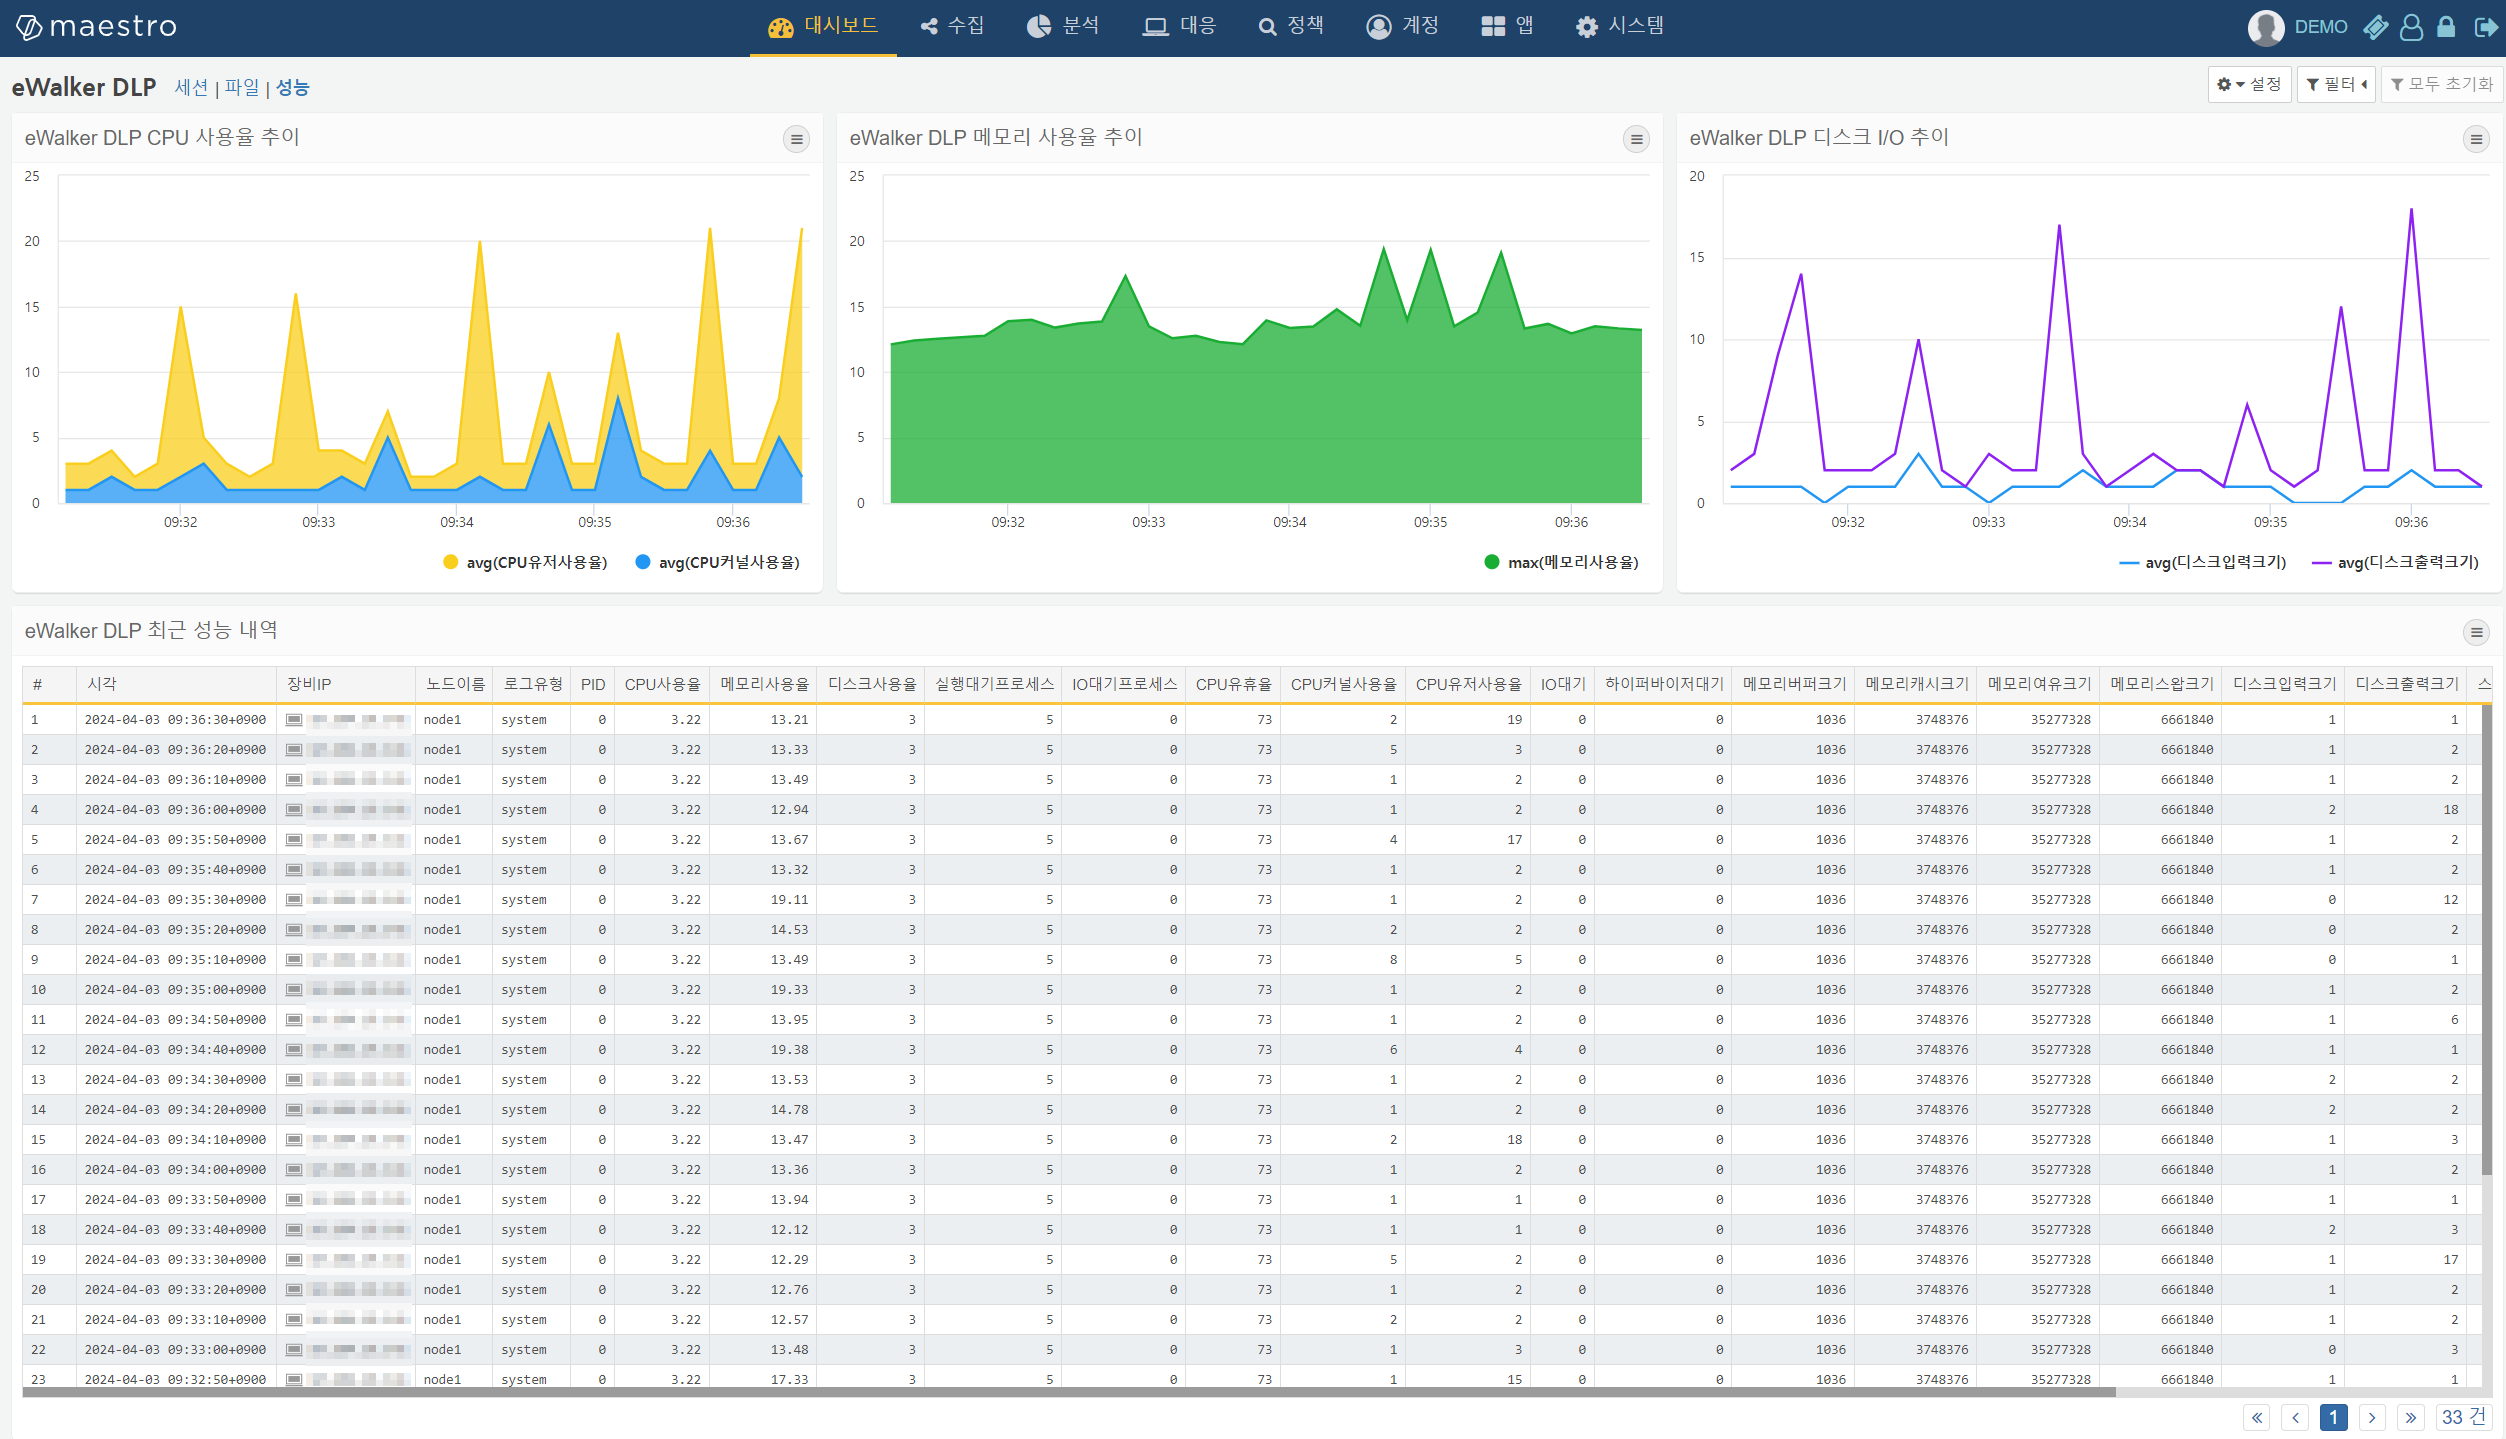Sort table by 메모리사용율 column

(x=765, y=684)
